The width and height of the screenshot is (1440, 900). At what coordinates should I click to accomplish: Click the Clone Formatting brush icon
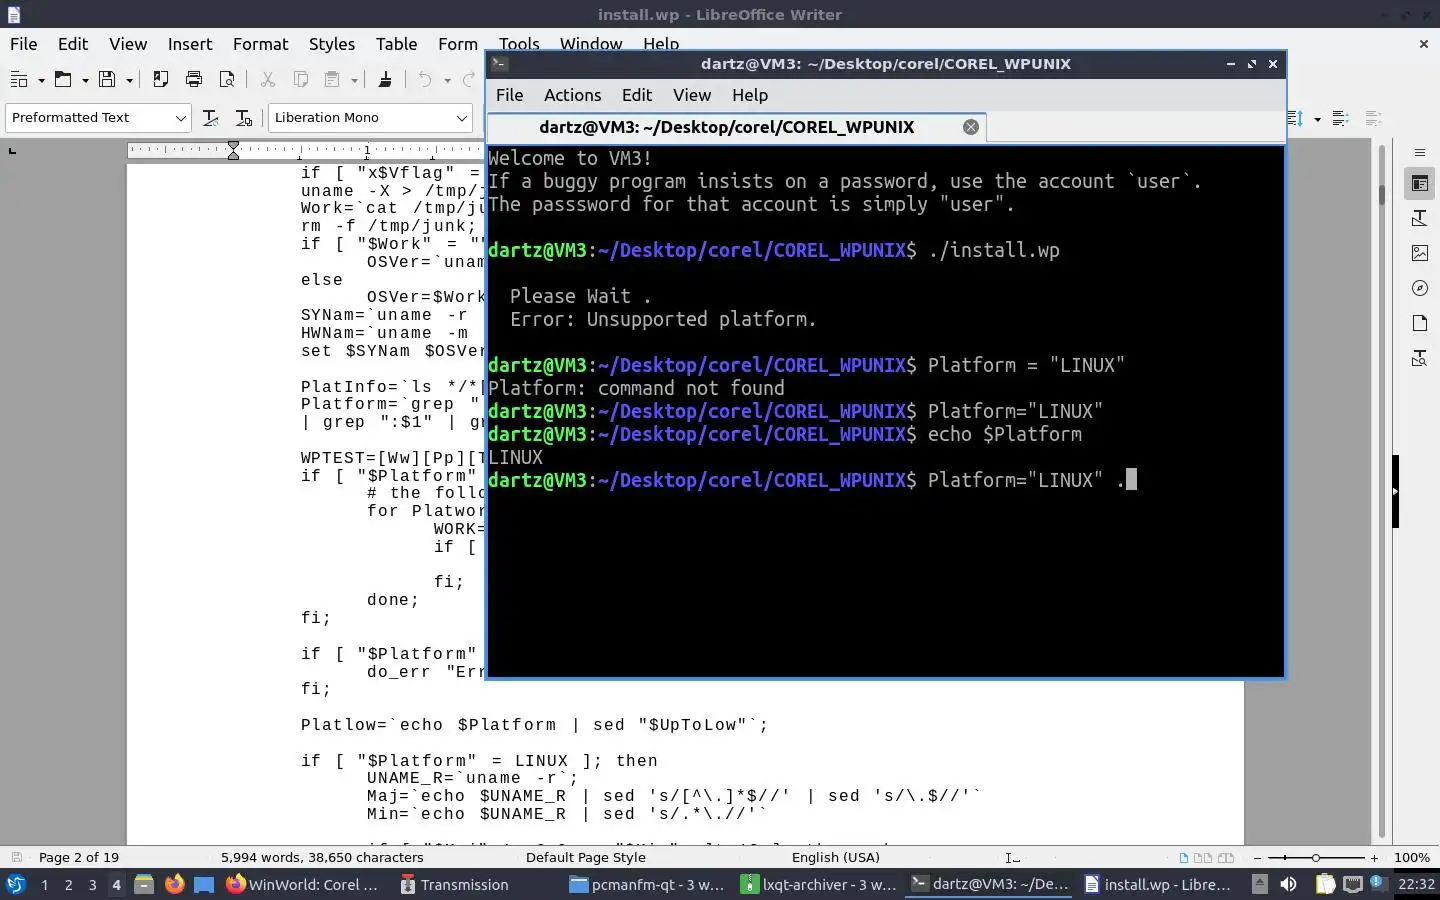coord(385,80)
